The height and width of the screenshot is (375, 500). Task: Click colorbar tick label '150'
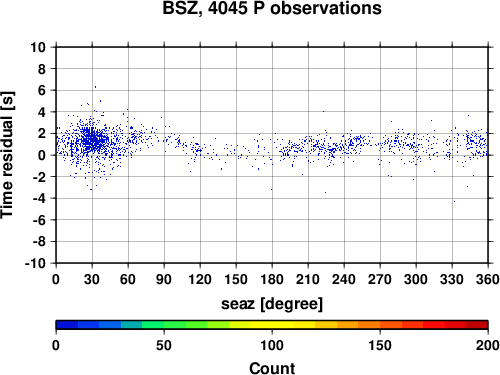click(380, 345)
